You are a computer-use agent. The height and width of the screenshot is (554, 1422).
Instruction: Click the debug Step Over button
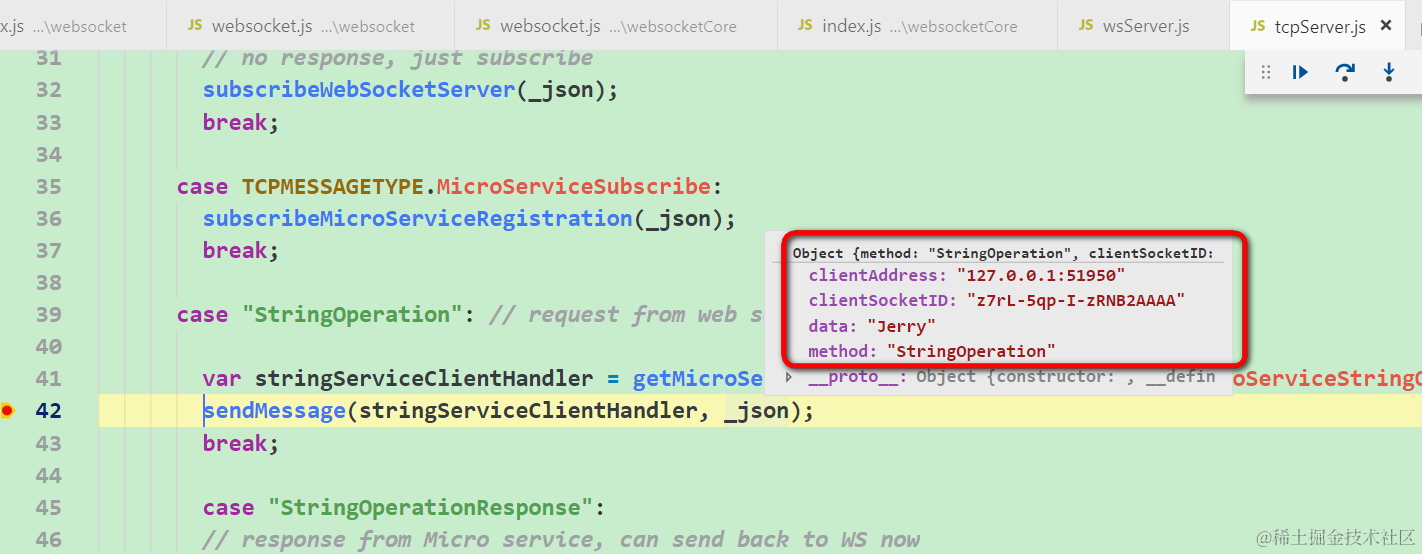pyautogui.click(x=1345, y=72)
